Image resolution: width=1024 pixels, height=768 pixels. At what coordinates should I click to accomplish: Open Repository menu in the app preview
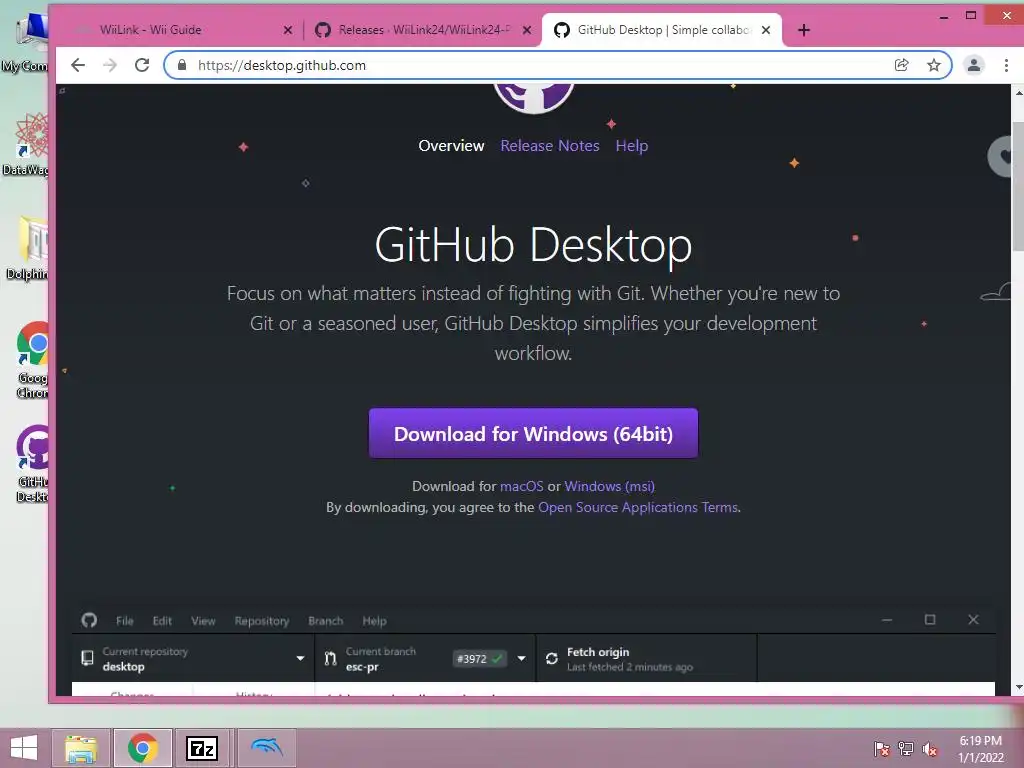(x=262, y=621)
